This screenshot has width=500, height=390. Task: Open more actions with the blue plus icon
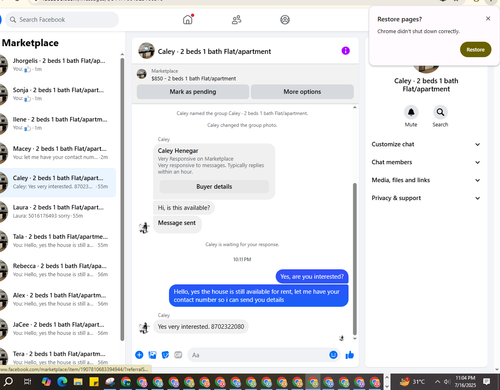click(139, 355)
